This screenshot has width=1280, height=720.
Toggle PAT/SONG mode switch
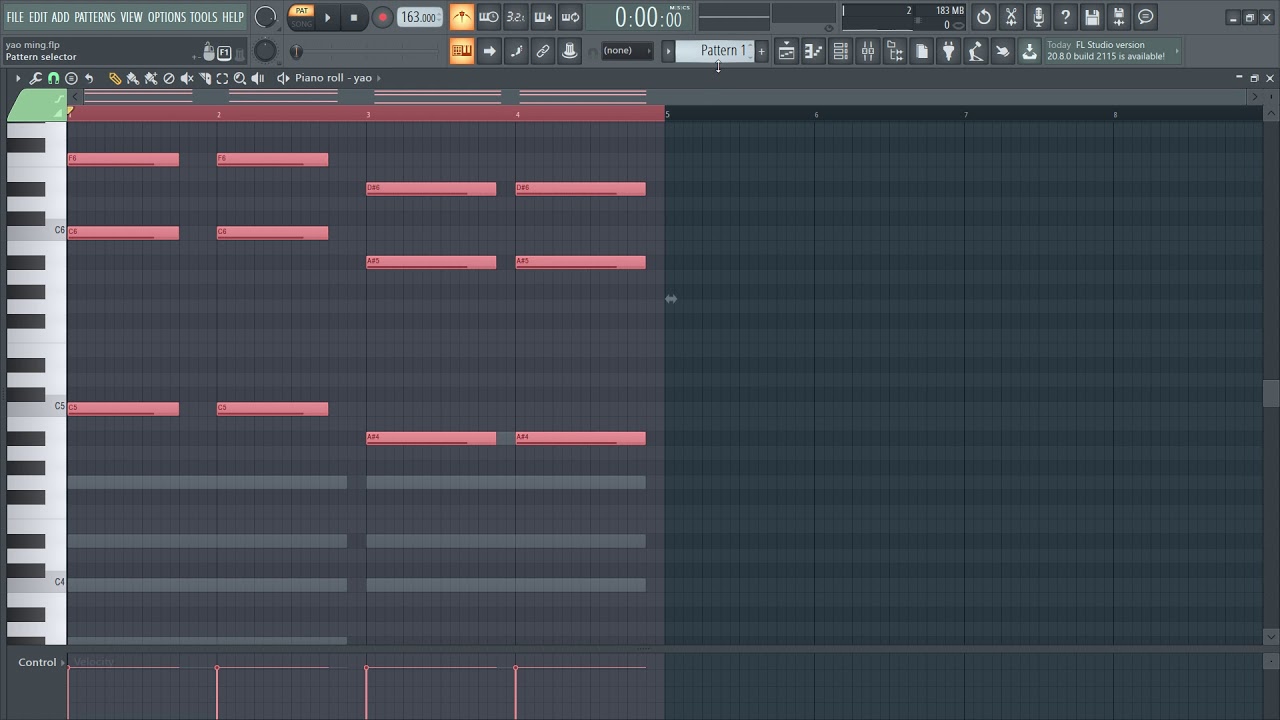point(301,17)
